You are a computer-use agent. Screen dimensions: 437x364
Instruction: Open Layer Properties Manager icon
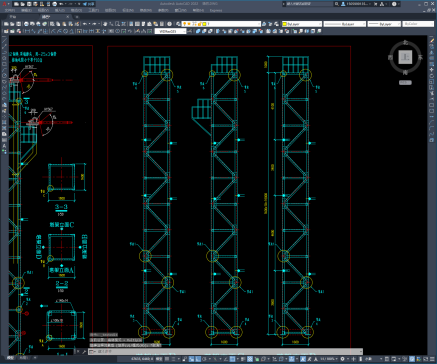178,24
